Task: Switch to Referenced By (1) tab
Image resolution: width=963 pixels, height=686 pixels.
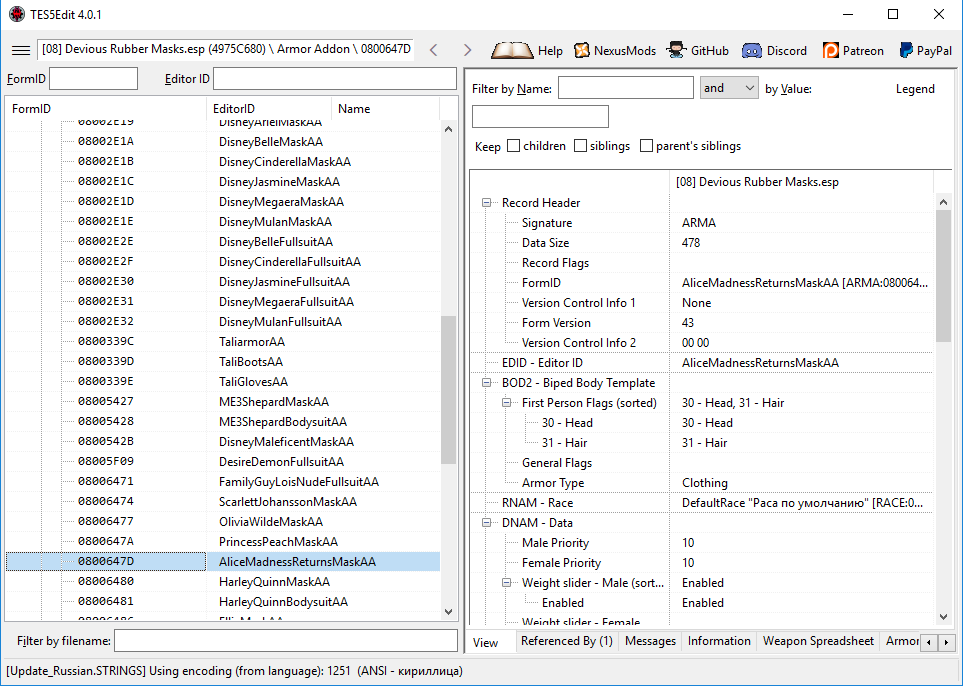Action: tap(566, 641)
